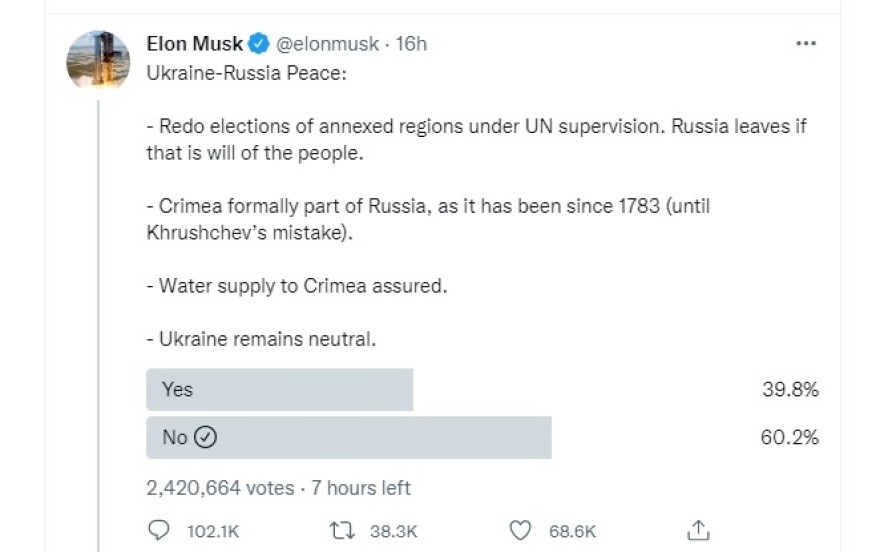The image size is (880, 552).
Task: Click the 38.3K retweet count
Action: pos(393,531)
